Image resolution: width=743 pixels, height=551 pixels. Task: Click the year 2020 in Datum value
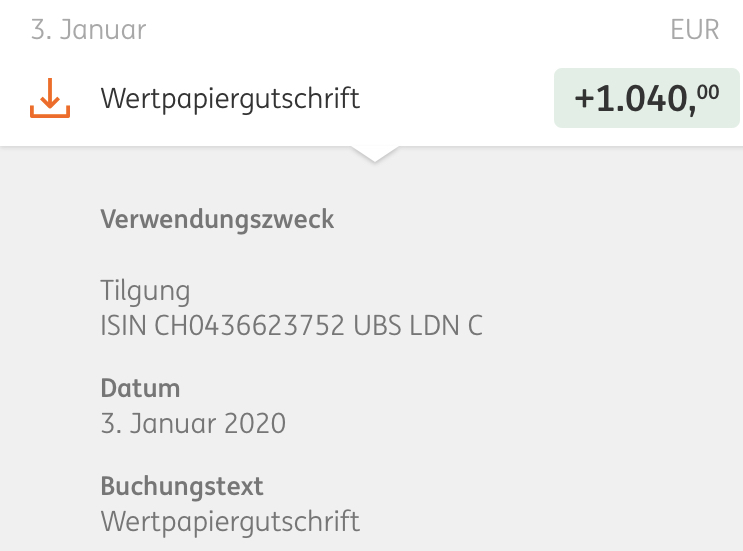[x=253, y=423]
